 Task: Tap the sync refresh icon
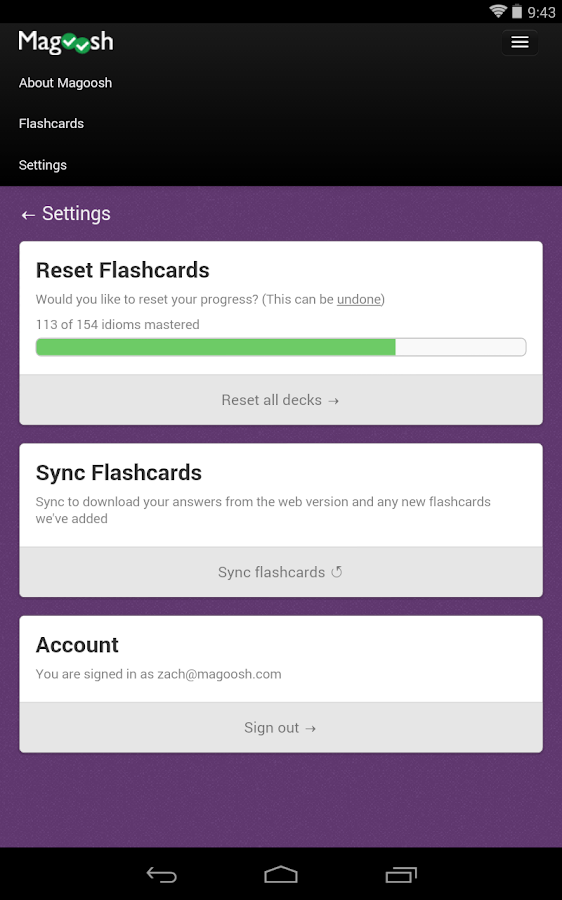point(337,572)
